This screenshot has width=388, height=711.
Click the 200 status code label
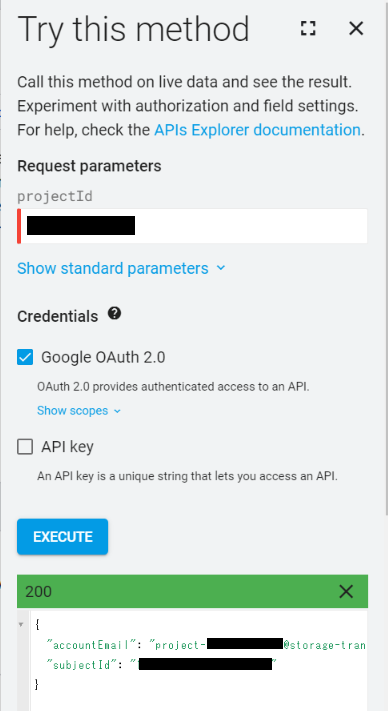coord(39,591)
